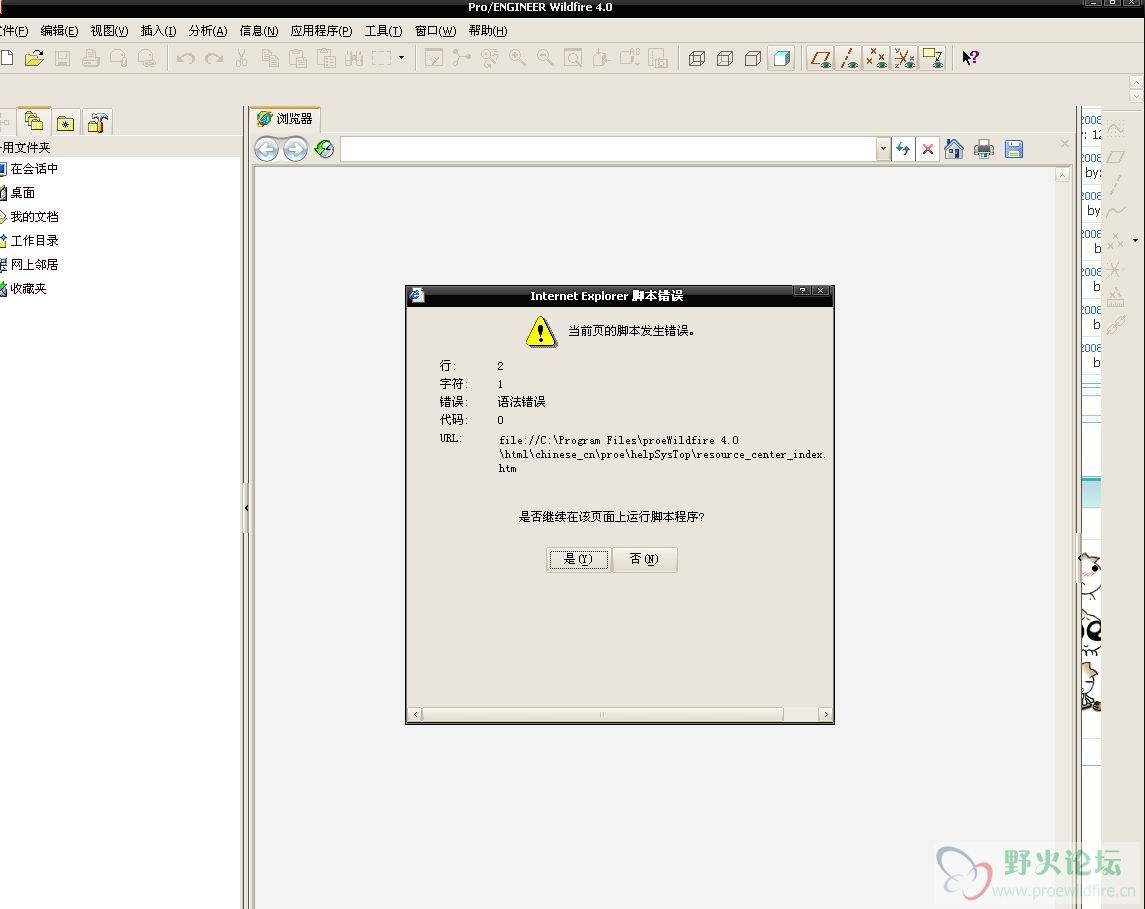Click the browser Print icon
The image size is (1145, 909).
click(x=984, y=149)
